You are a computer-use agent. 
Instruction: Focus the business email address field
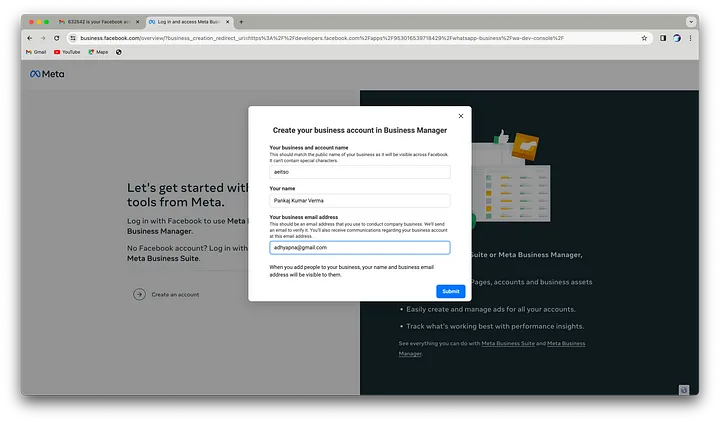click(360, 248)
